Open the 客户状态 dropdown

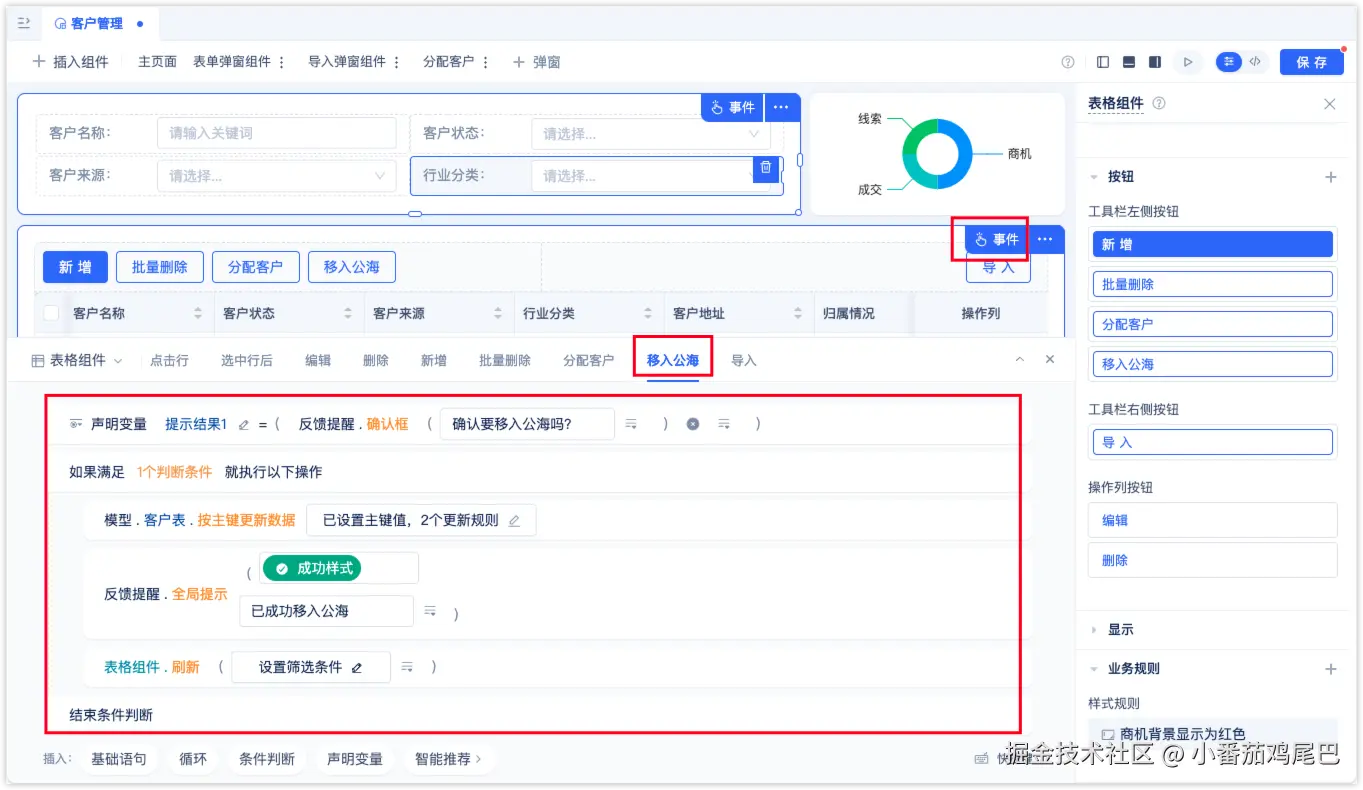coord(651,134)
